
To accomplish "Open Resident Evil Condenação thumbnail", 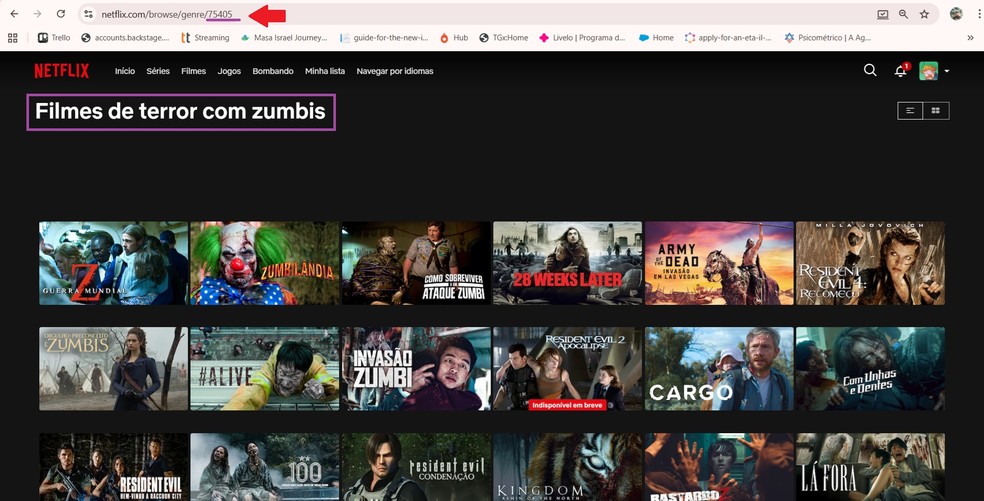I will point(416,467).
